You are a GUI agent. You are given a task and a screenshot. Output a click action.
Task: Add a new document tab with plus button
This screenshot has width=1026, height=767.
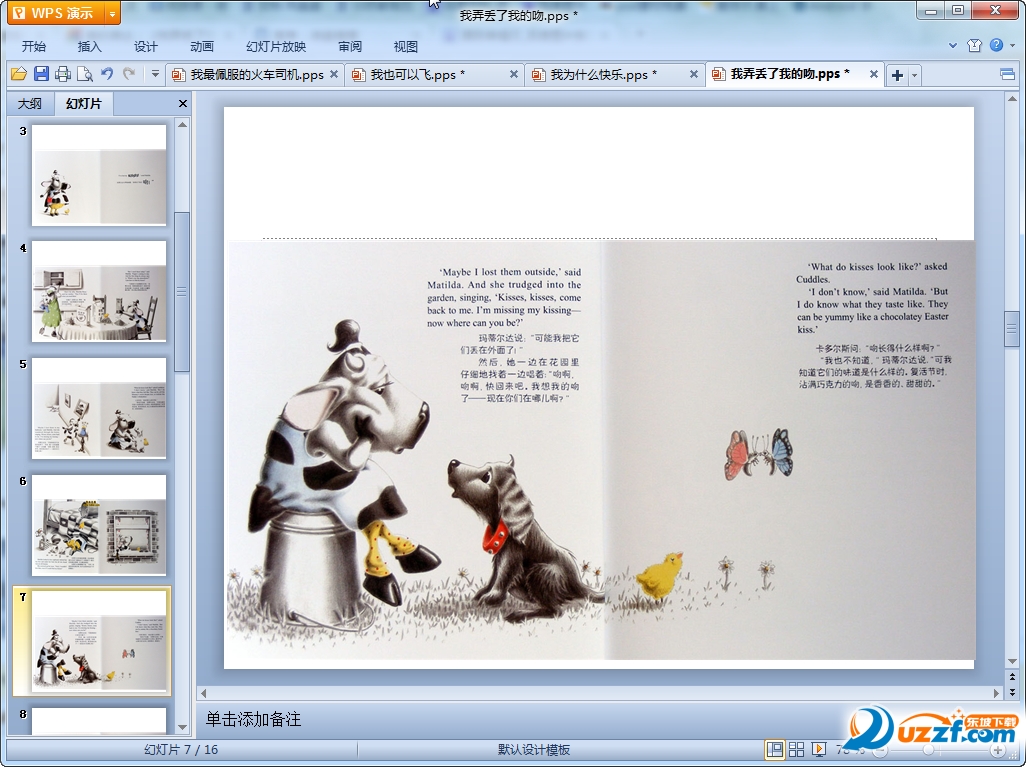coord(897,75)
